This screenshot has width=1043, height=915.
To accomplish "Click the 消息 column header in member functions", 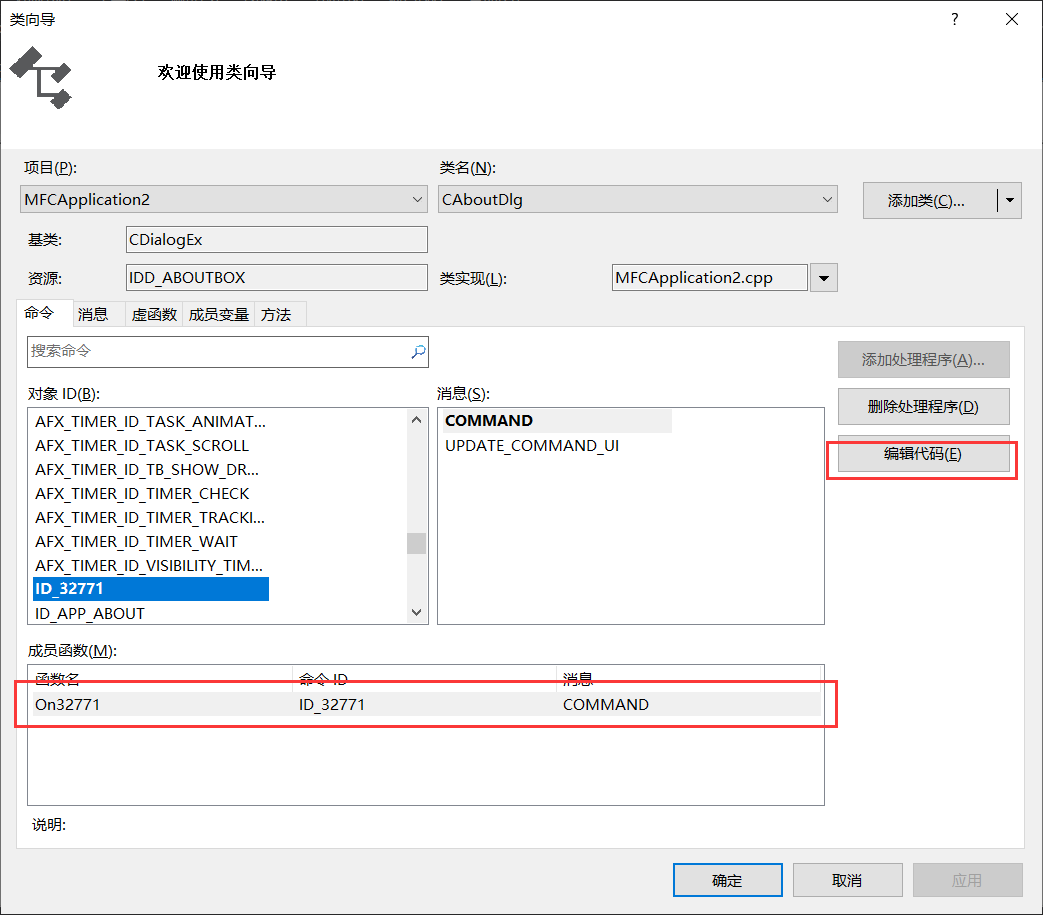I will [x=689, y=678].
